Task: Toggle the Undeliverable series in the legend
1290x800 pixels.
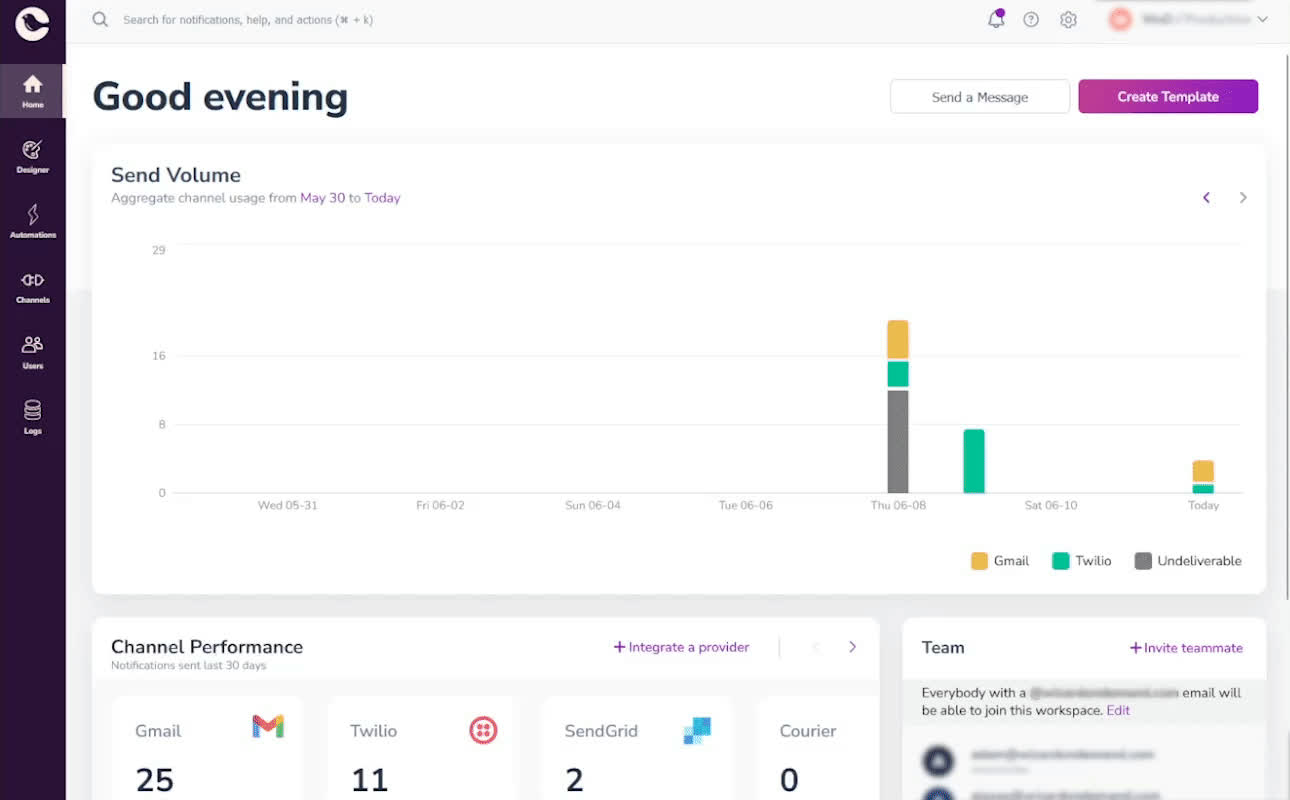Action: click(x=1188, y=561)
